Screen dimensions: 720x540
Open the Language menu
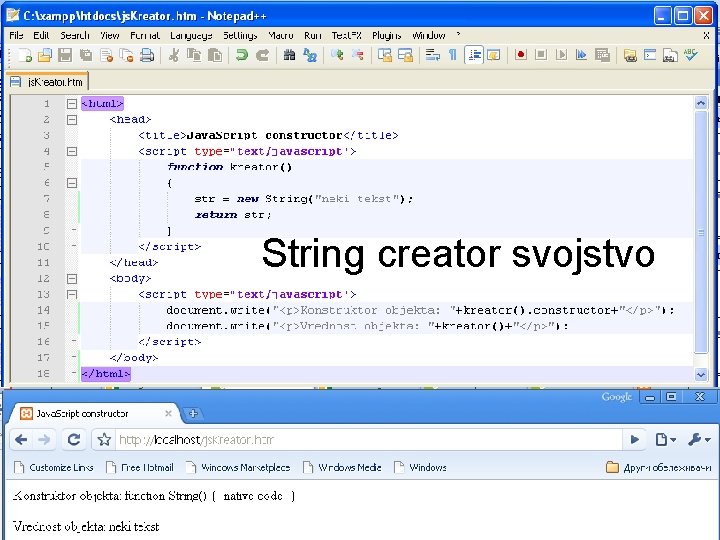(x=191, y=35)
